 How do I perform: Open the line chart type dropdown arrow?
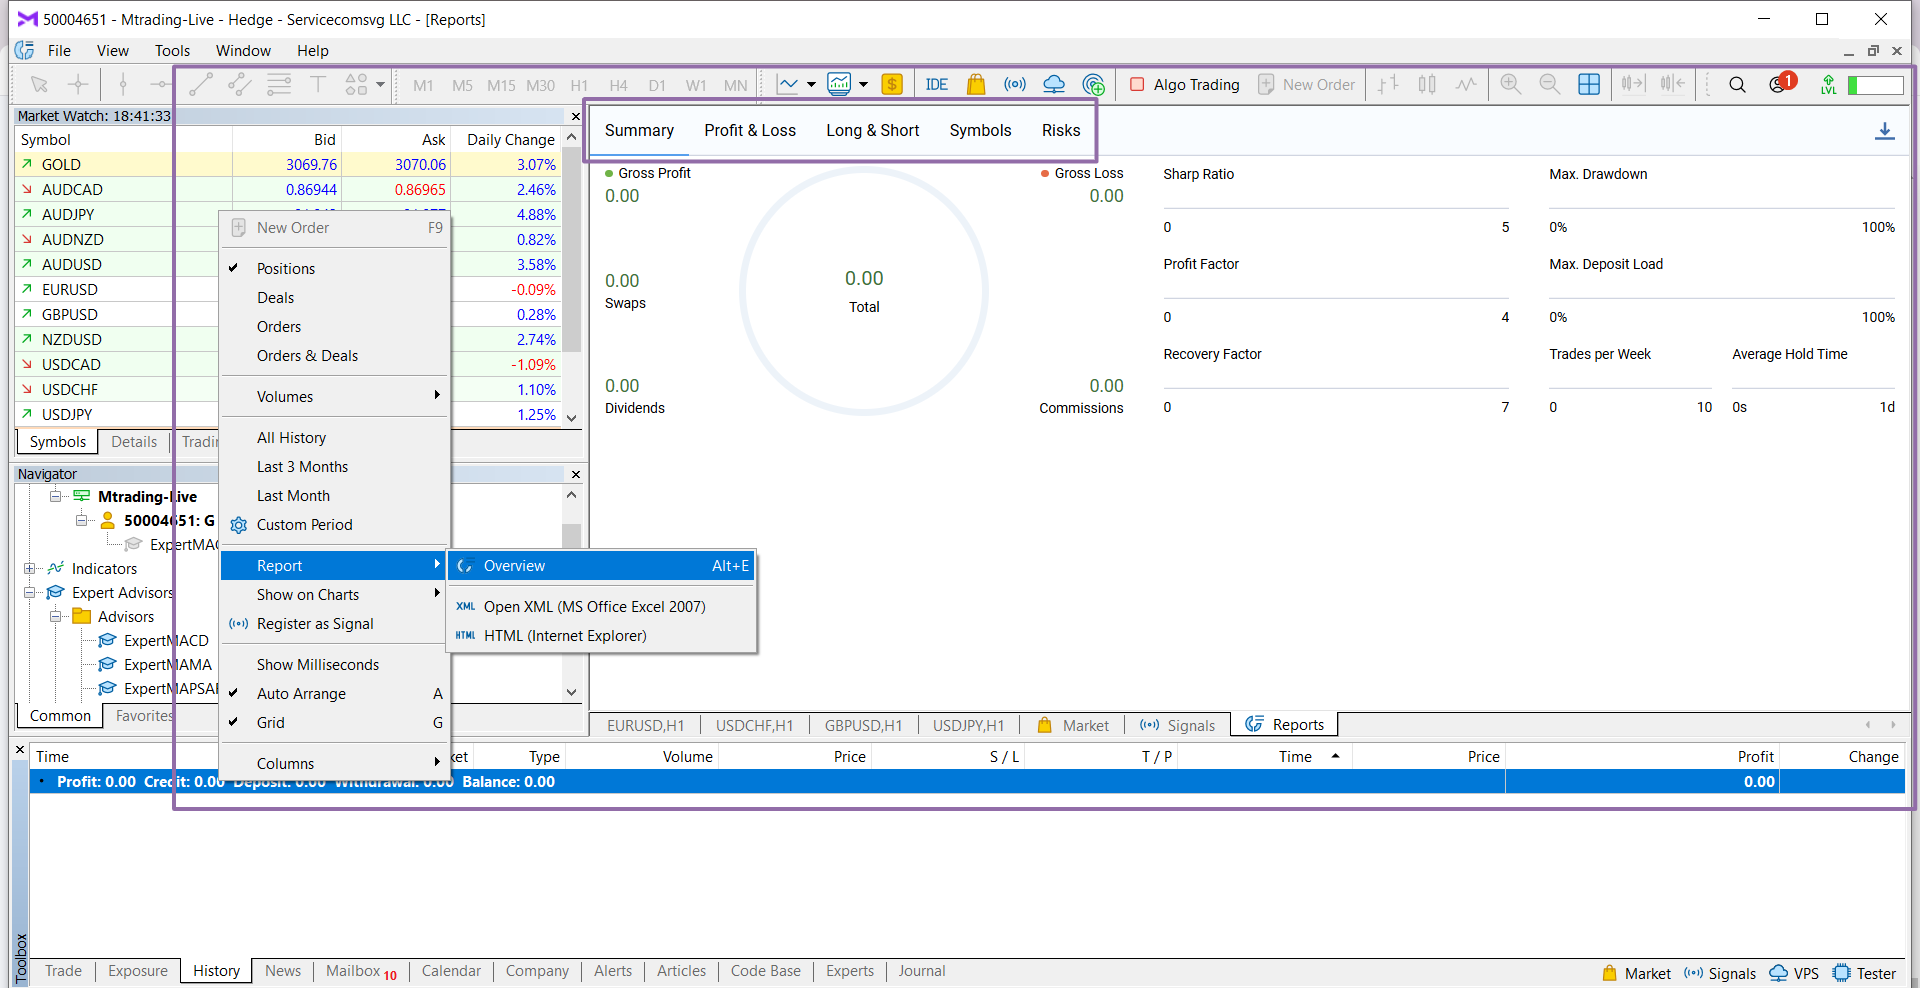coord(811,85)
